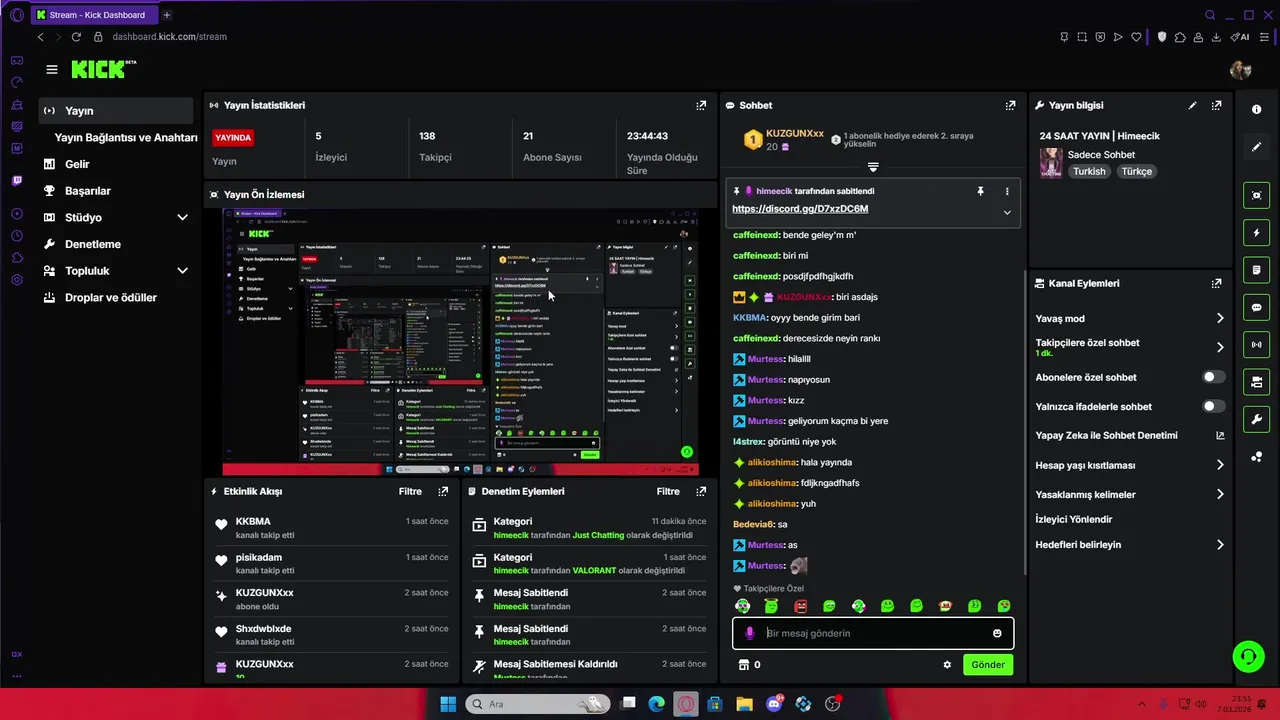This screenshot has width=1280, height=720.
Task: Enable Yalnızca ifadelerle sohbet switch
Action: [x=1213, y=406]
